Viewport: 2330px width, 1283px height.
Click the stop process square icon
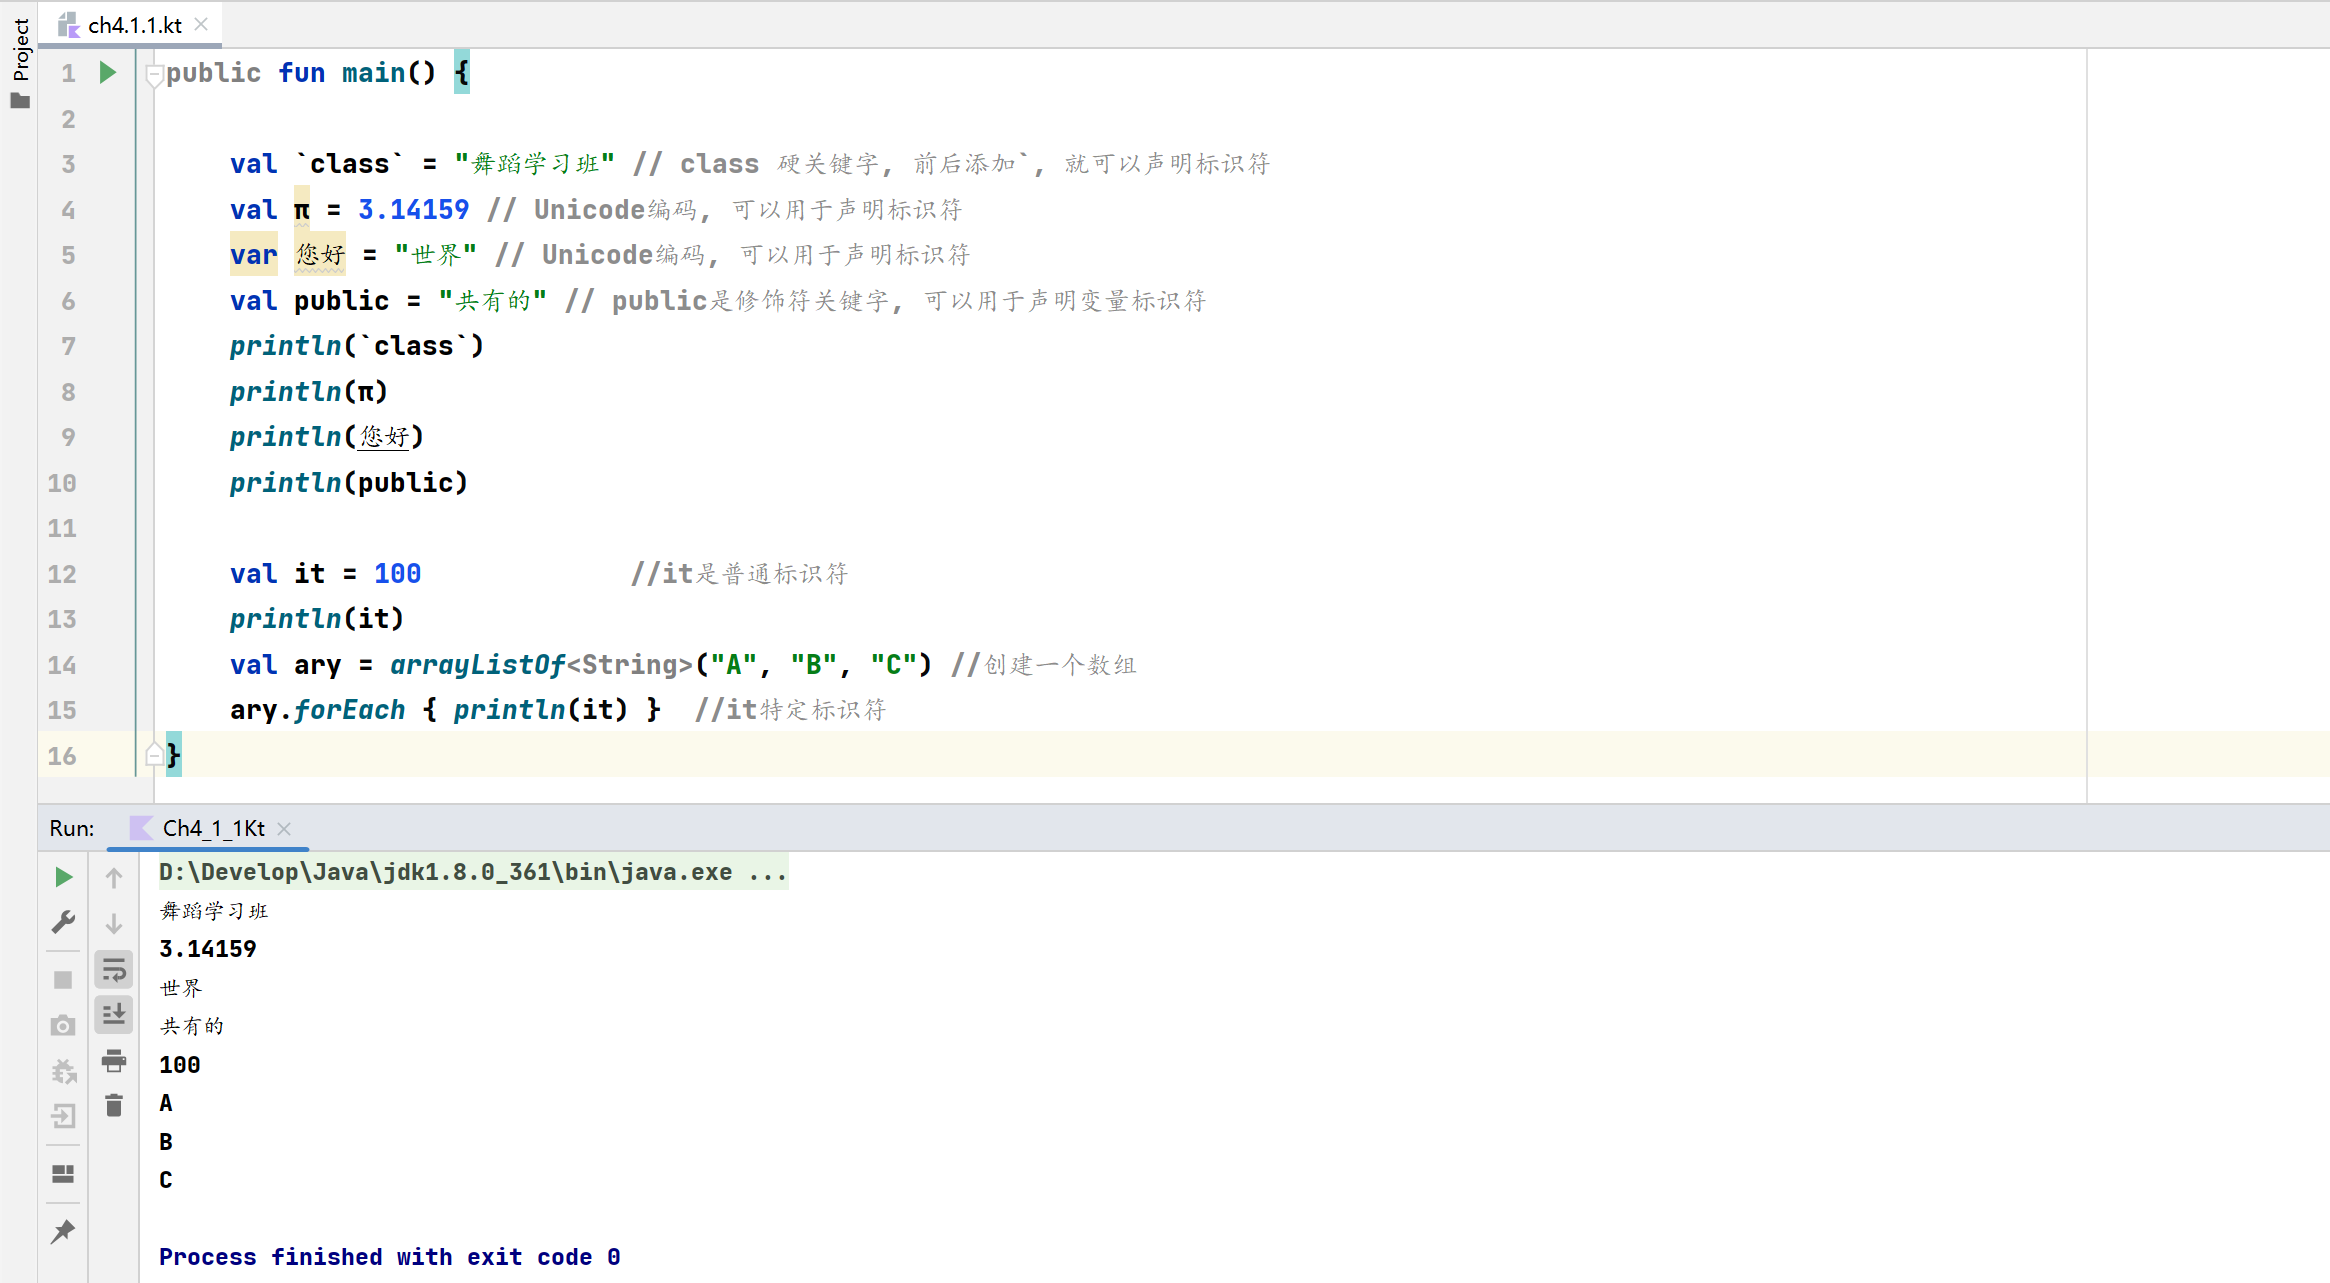[63, 980]
